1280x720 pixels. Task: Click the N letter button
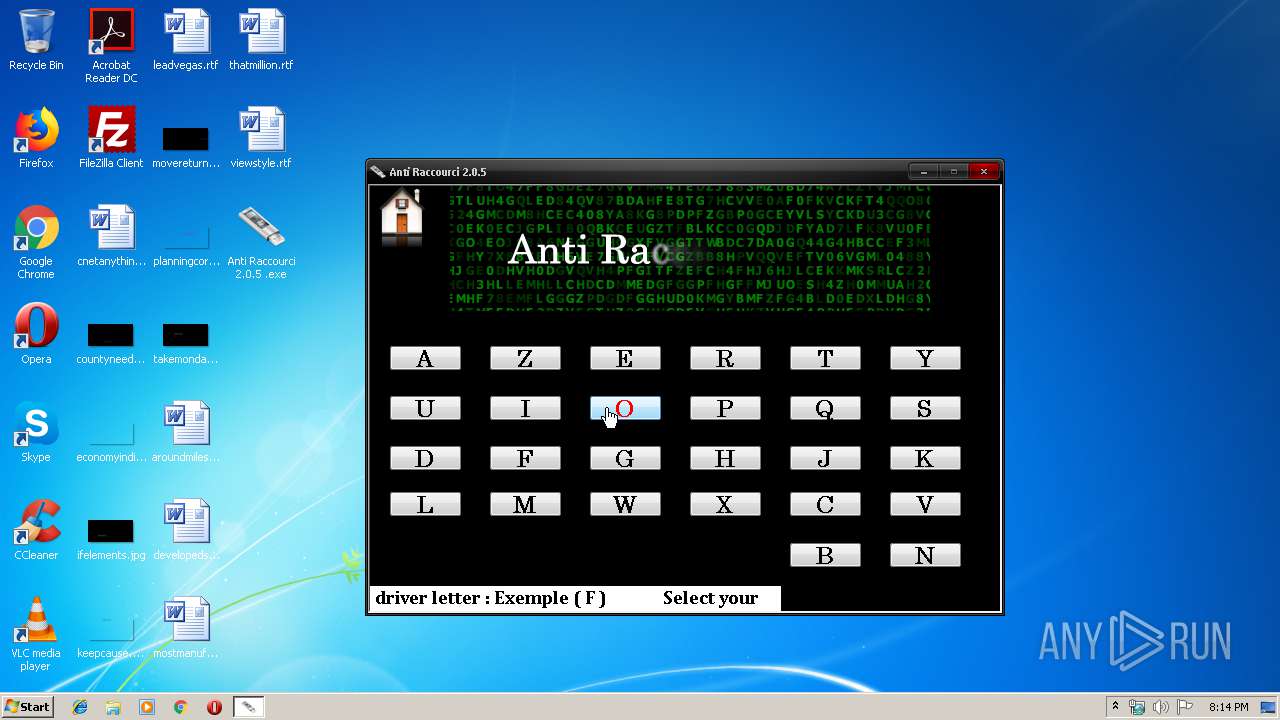925,555
